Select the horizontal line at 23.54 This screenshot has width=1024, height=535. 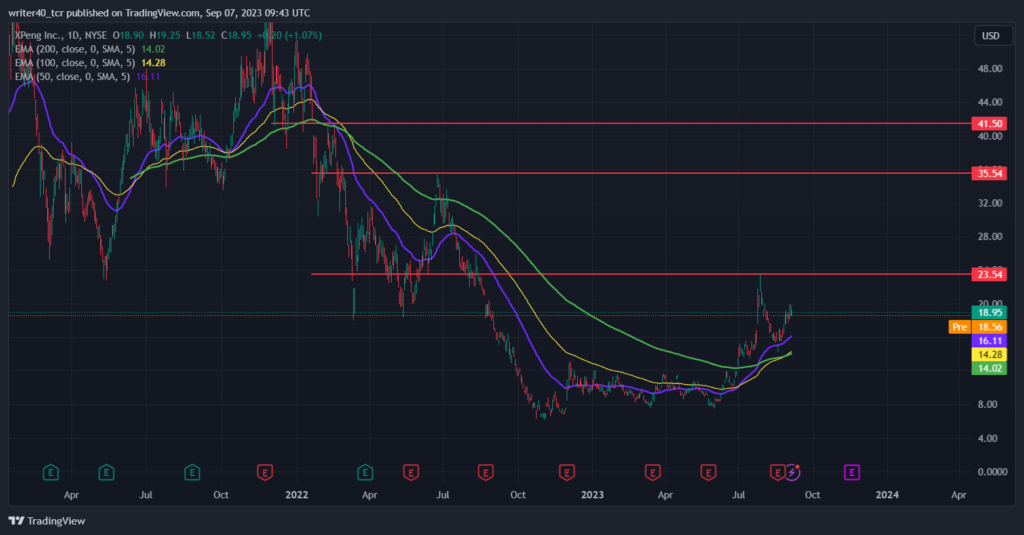point(641,274)
